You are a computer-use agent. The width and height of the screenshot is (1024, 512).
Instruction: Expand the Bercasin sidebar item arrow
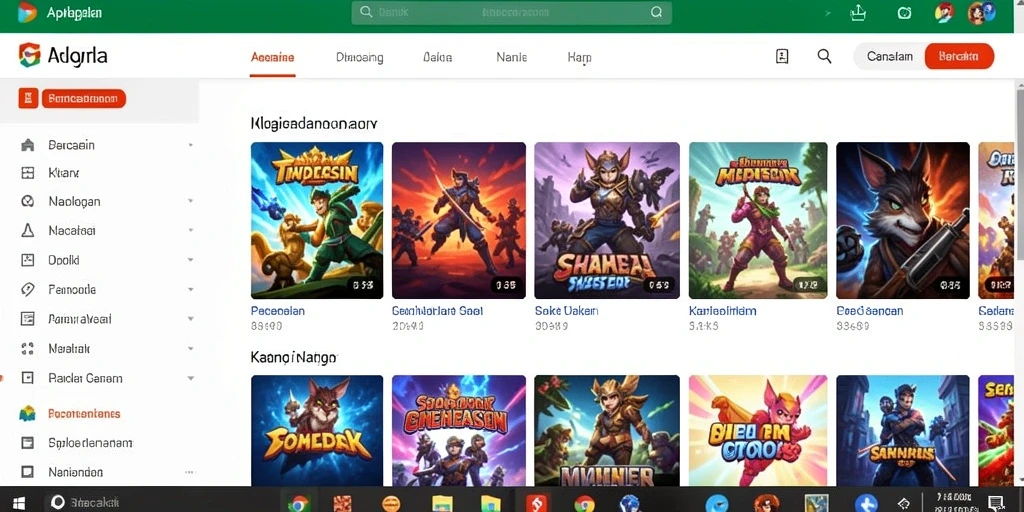[x=191, y=145]
